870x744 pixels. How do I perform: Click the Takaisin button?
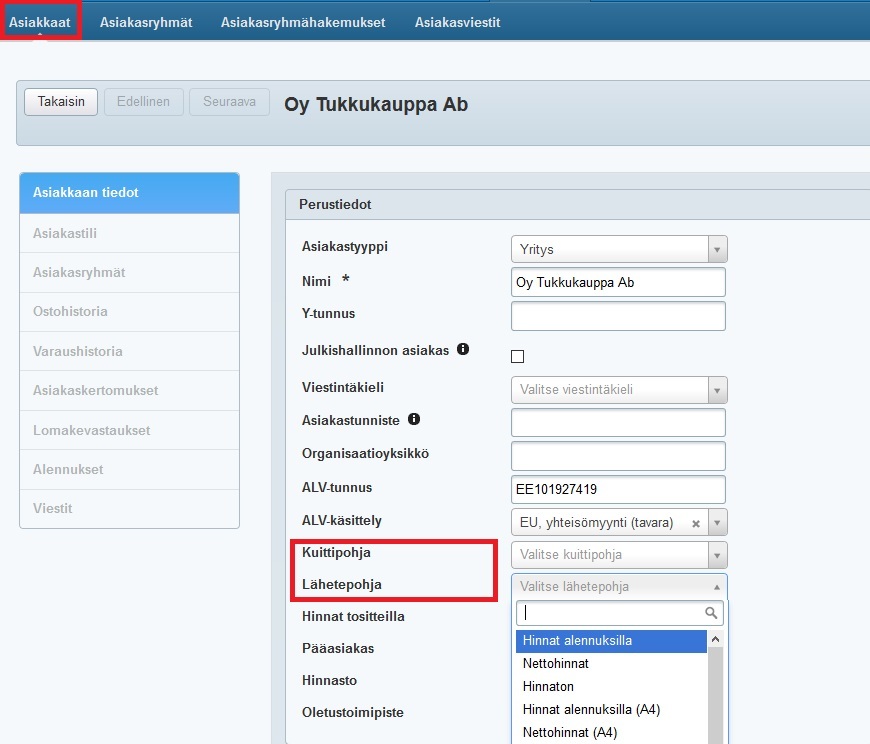[x=61, y=102]
